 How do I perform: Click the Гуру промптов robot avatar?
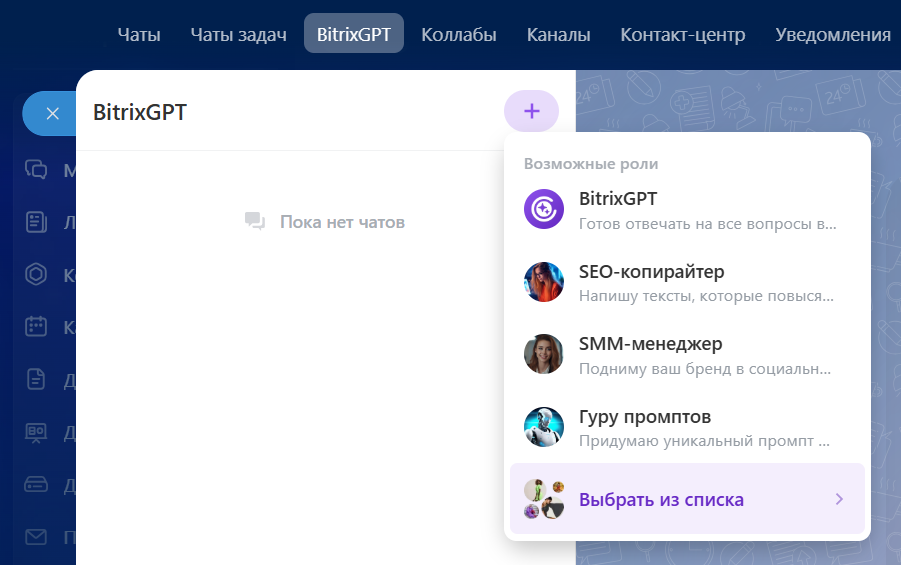tap(544, 426)
